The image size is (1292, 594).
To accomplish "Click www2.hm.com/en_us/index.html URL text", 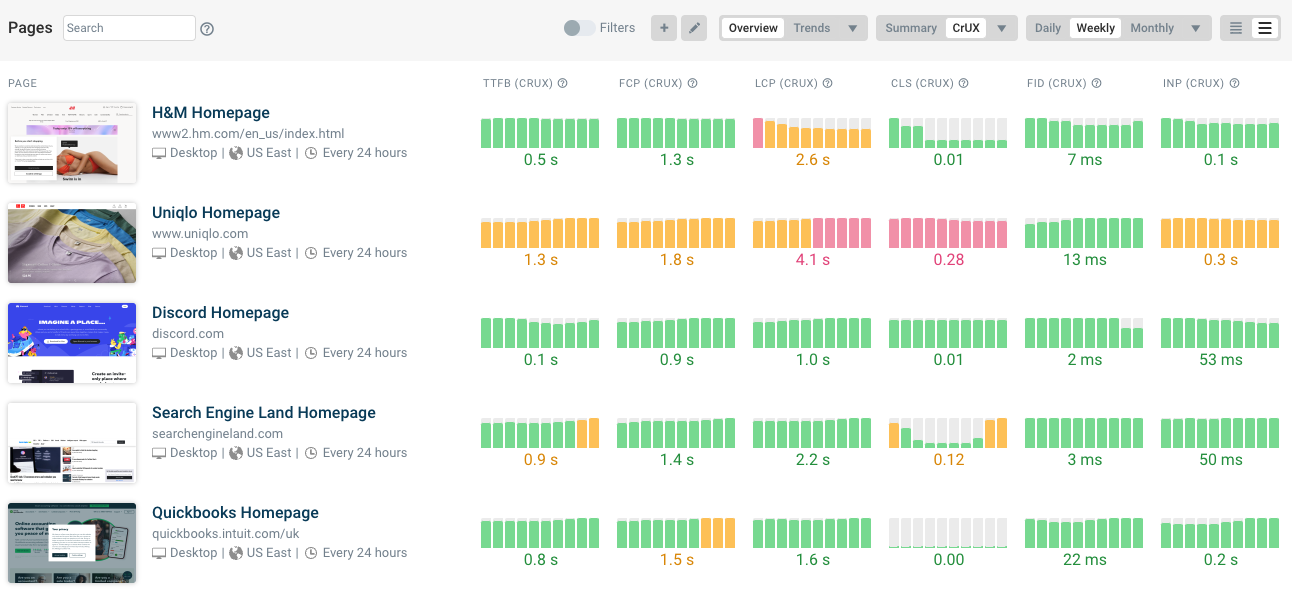I will tap(248, 133).
